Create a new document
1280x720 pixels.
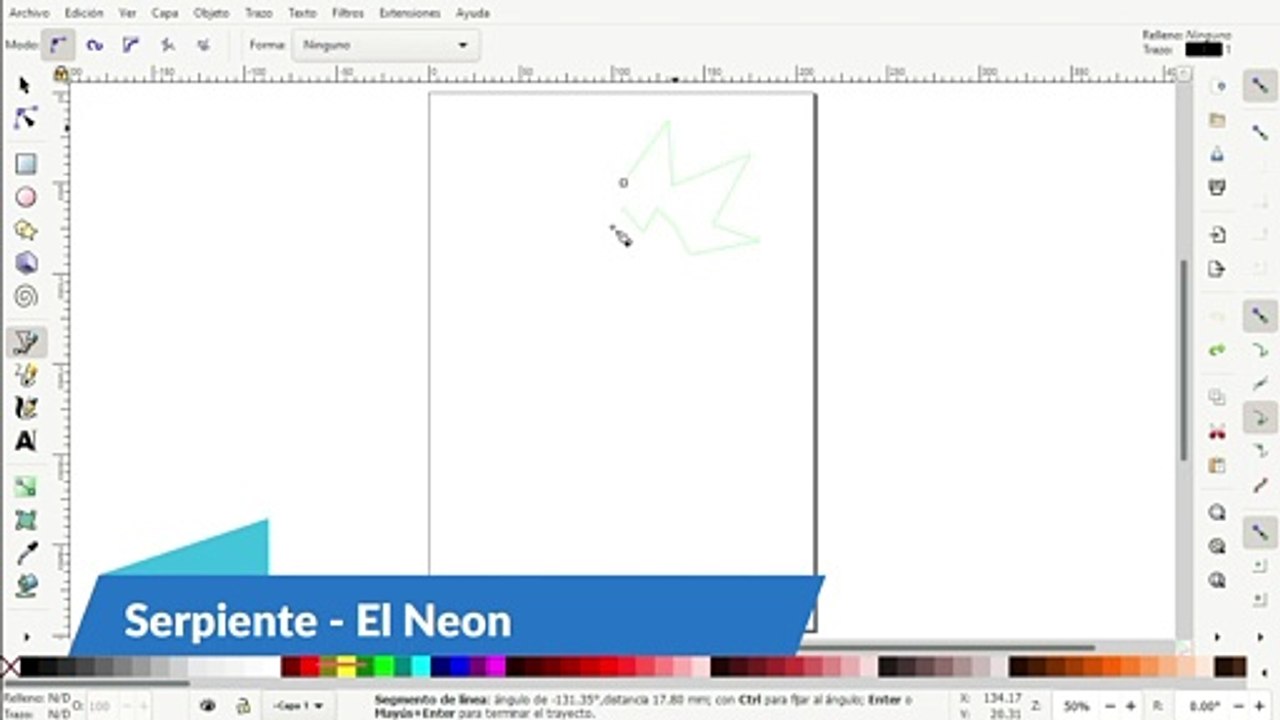[1217, 87]
